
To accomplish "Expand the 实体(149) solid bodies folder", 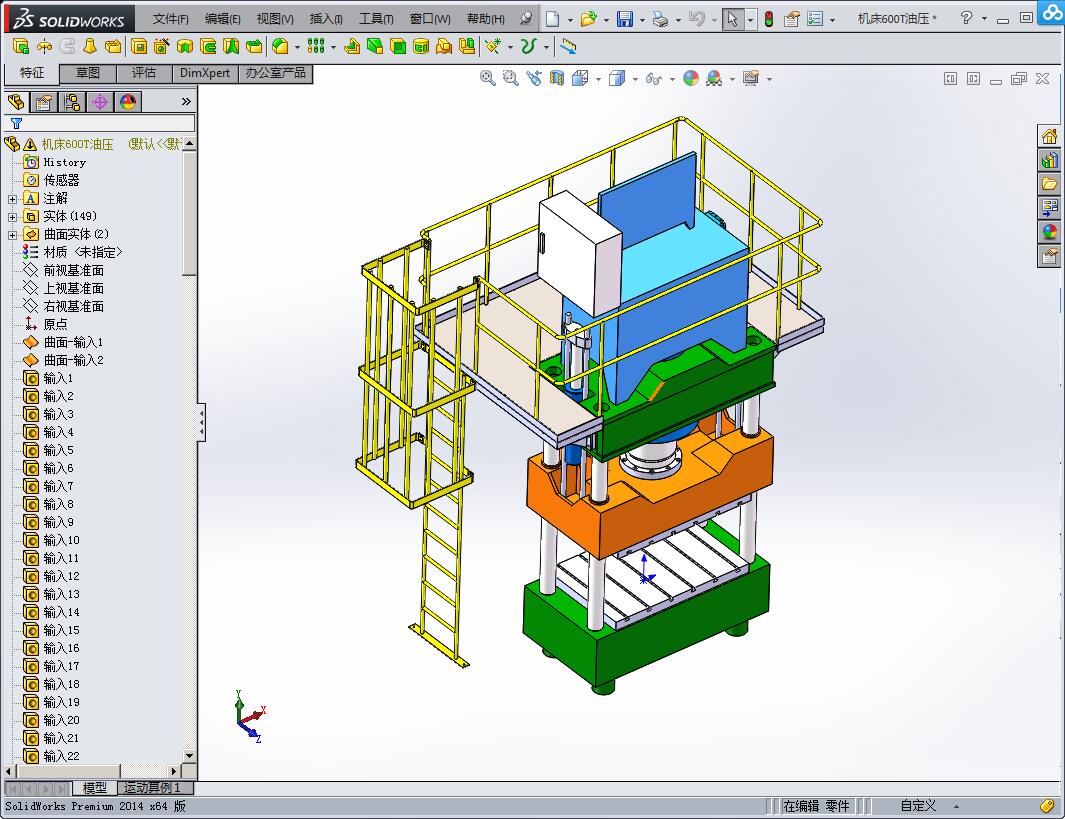I will [12, 216].
